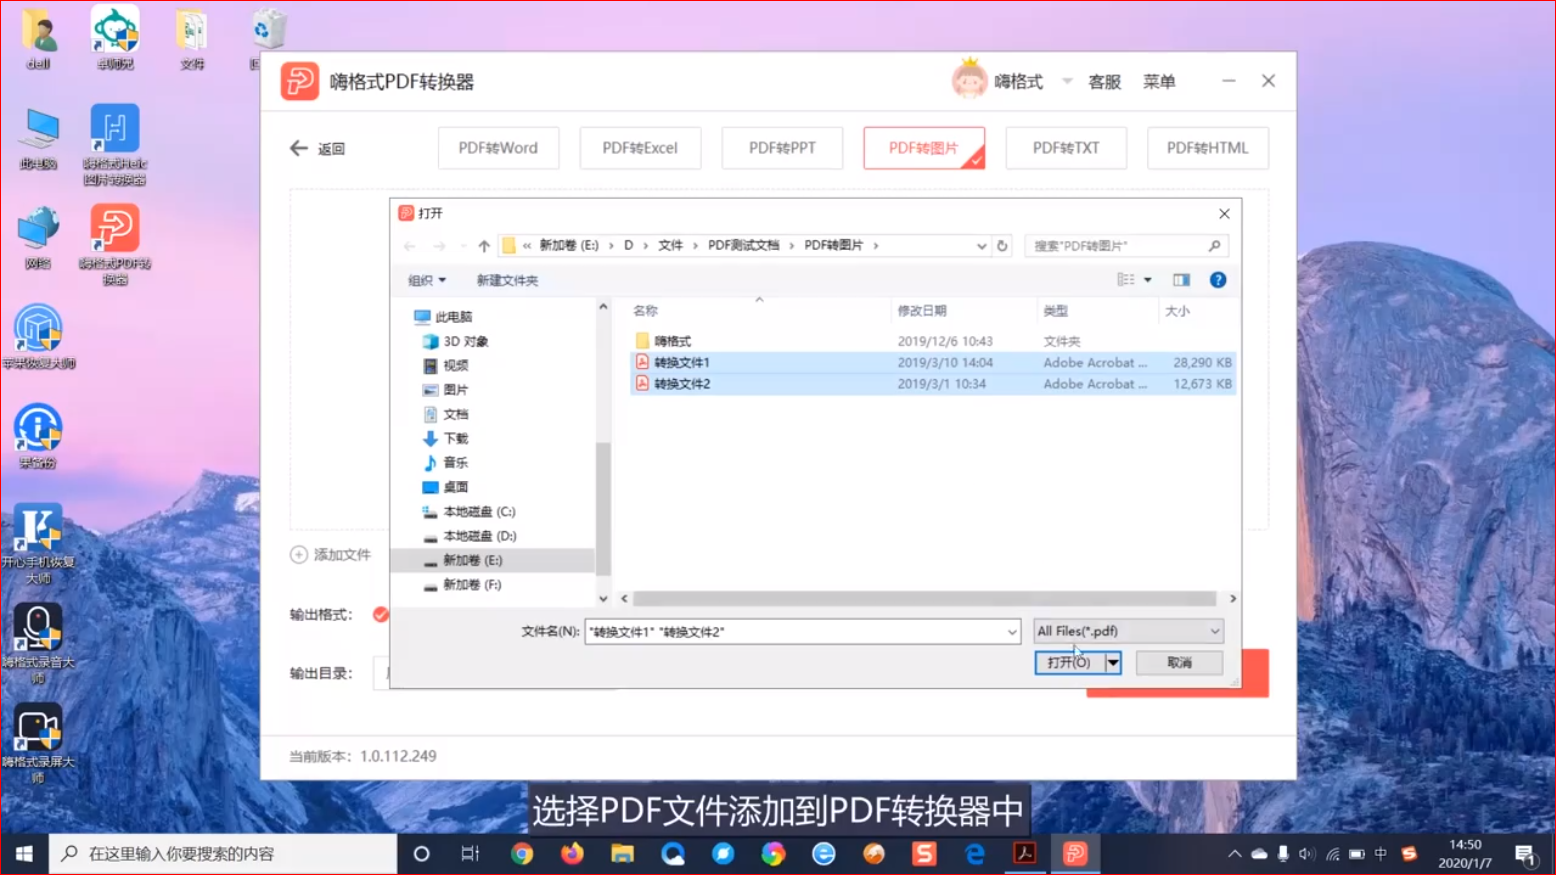Select 桌面 in navigation tree
1556x875 pixels.
click(446, 487)
